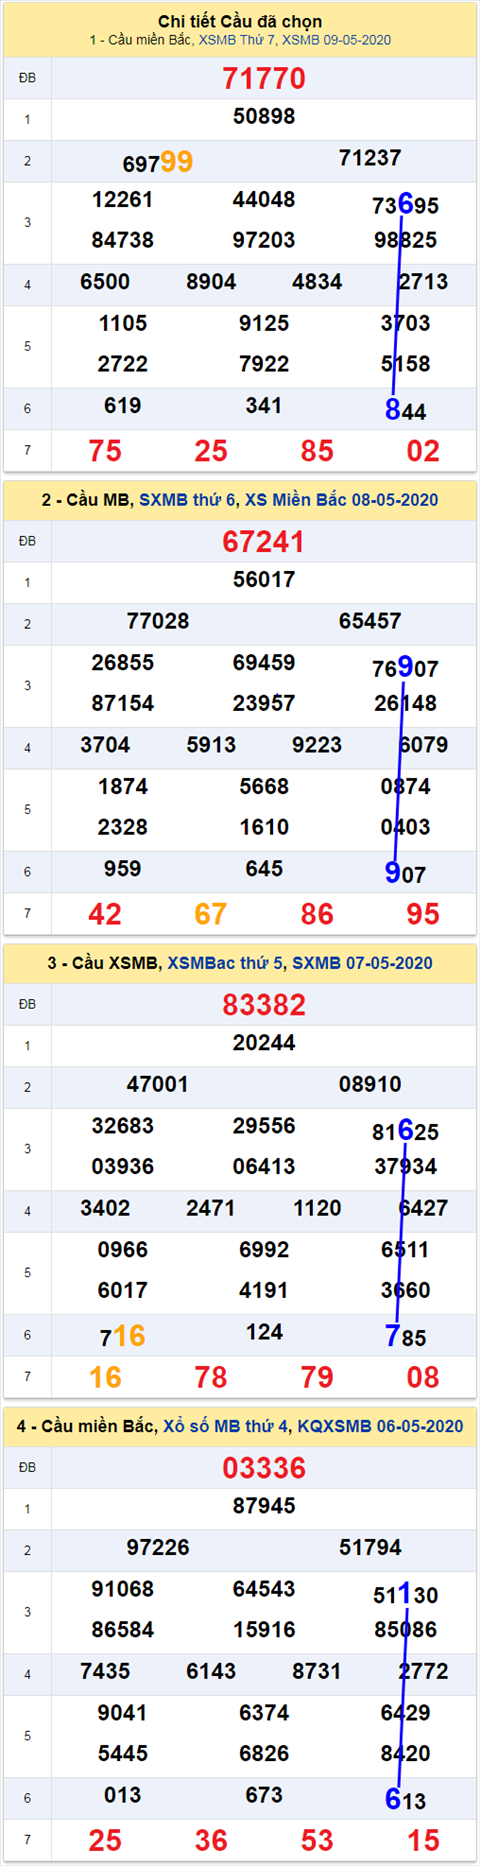Click fourth prize number 6500

pyautogui.click(x=105, y=282)
